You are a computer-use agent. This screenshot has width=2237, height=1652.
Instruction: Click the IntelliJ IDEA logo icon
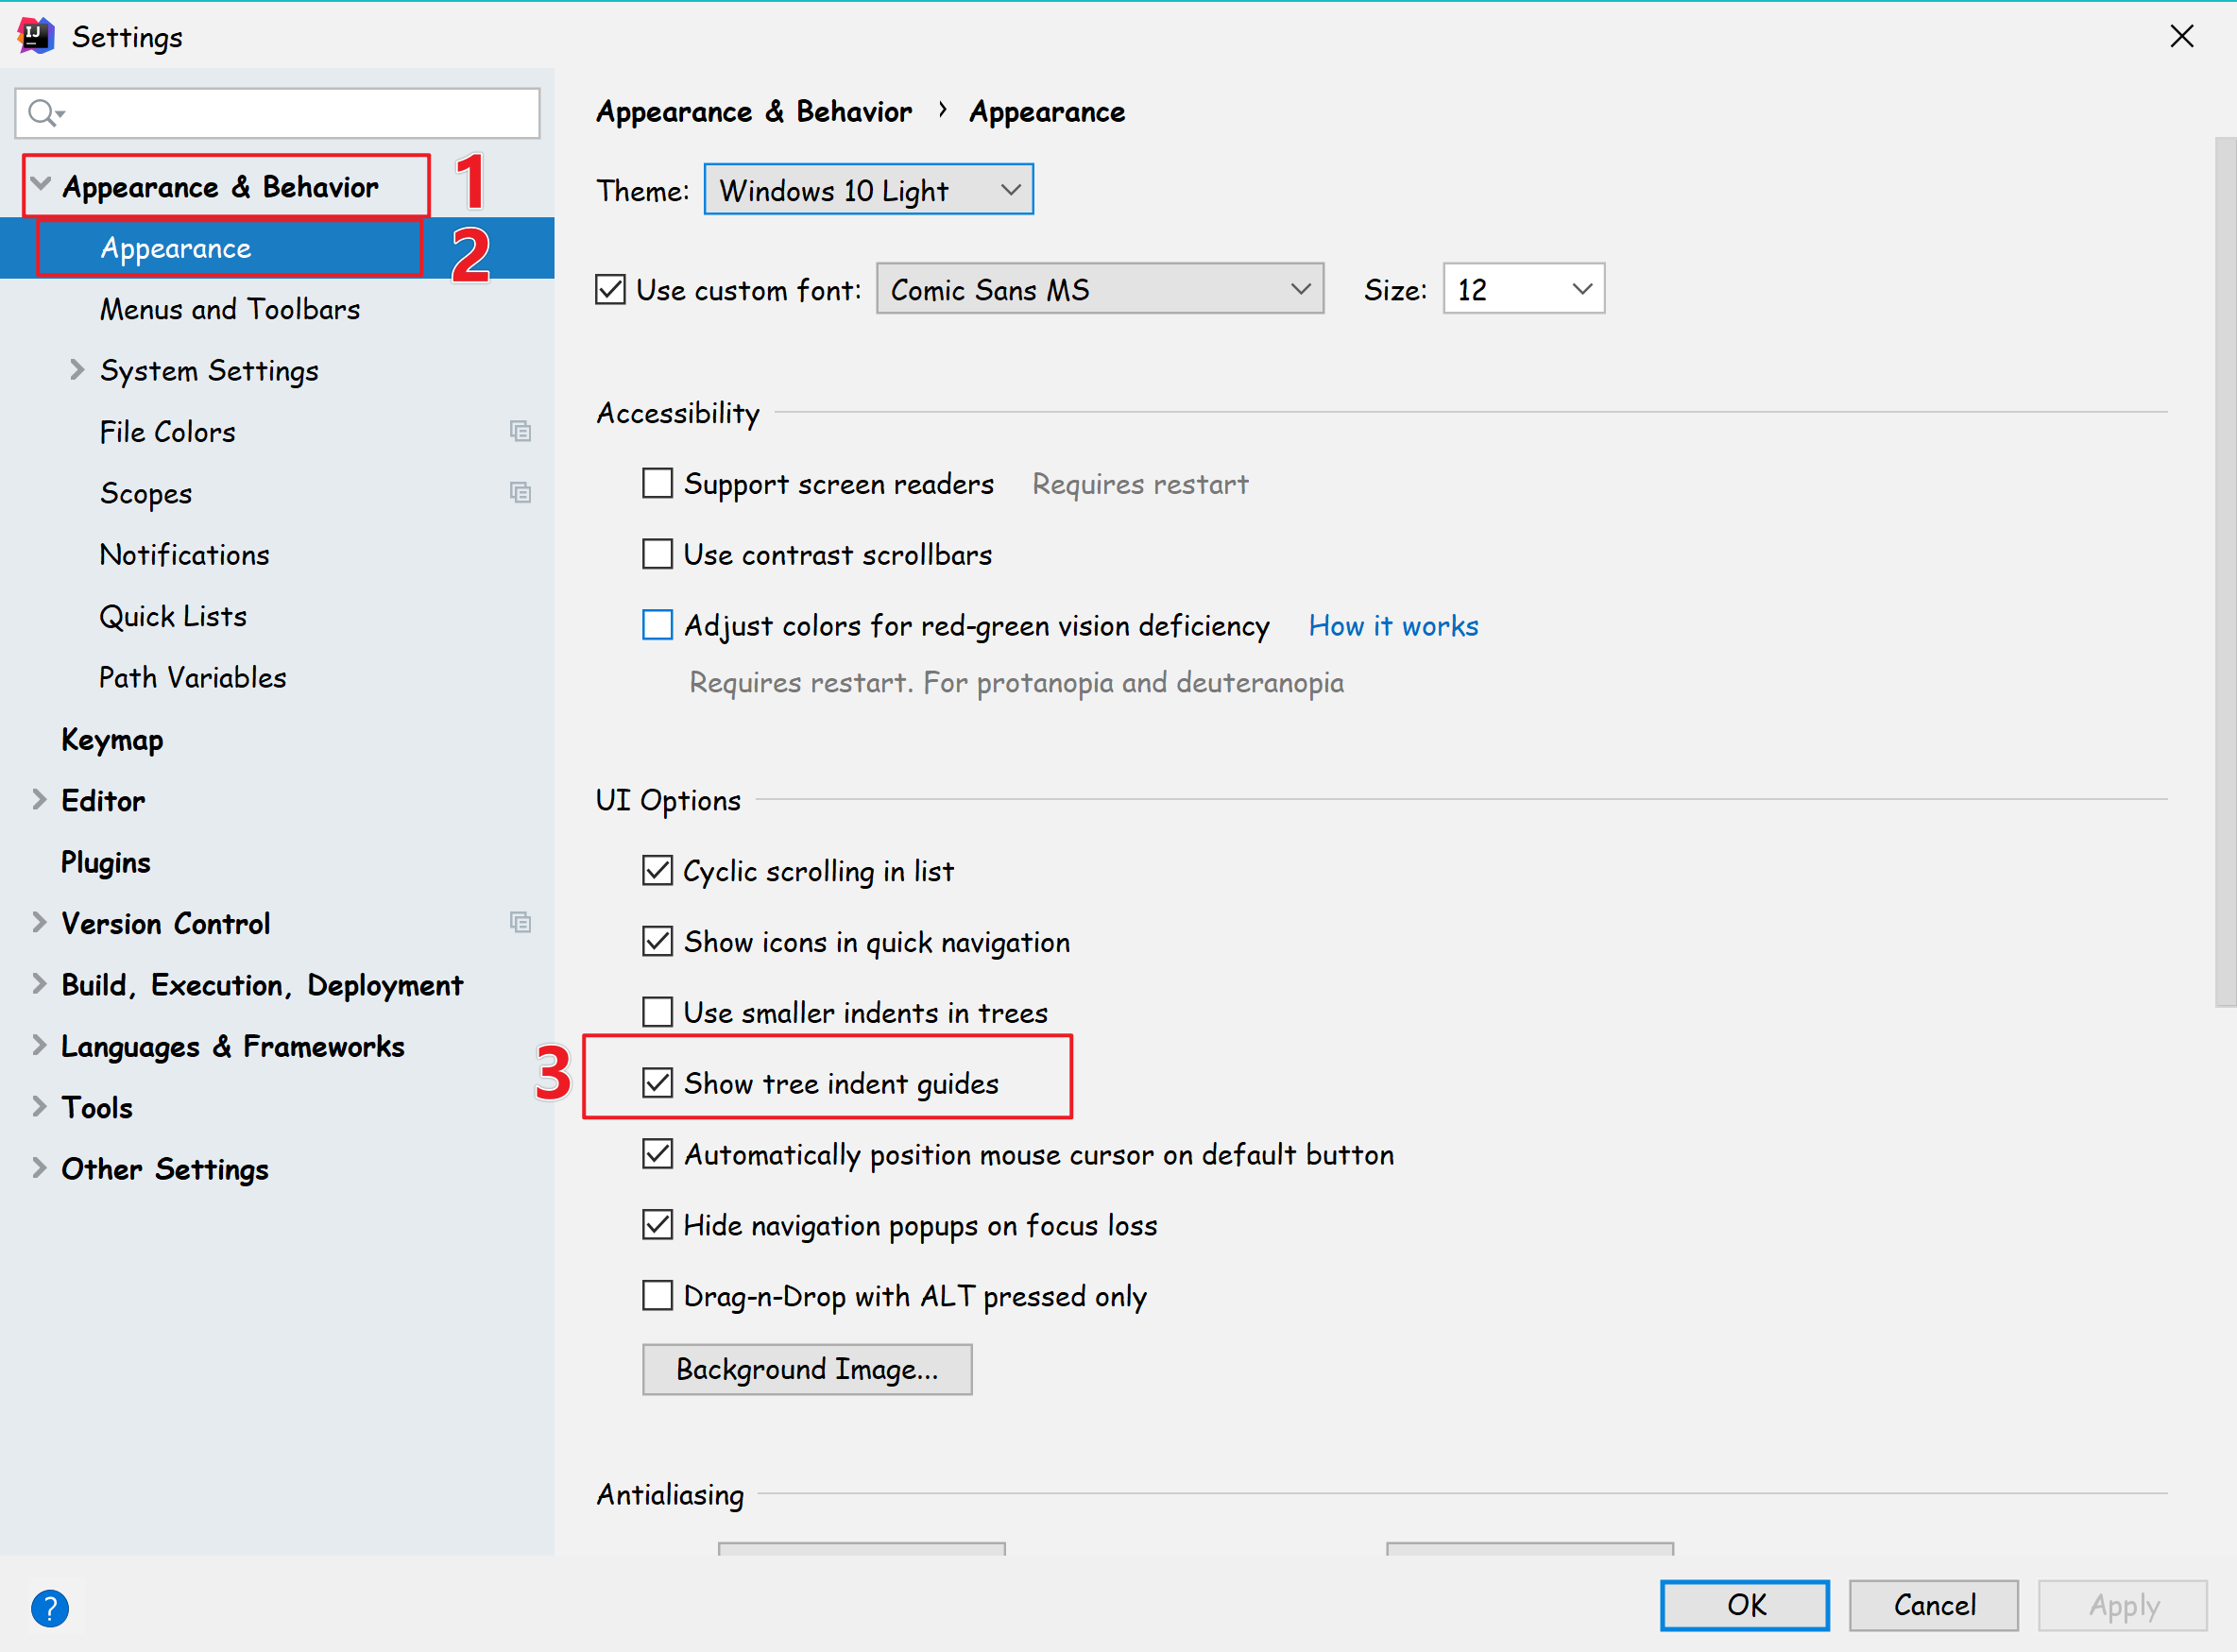tap(35, 36)
